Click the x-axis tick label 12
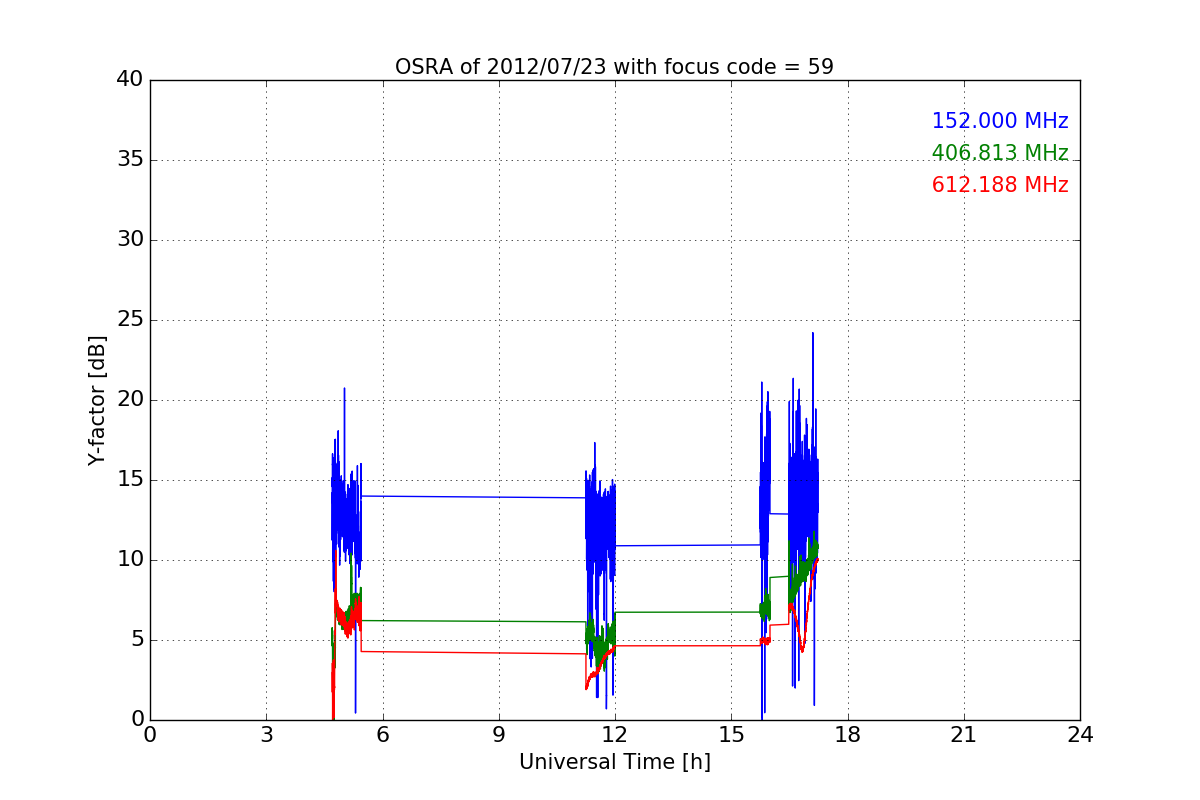The image size is (1200, 800). pyautogui.click(x=614, y=735)
